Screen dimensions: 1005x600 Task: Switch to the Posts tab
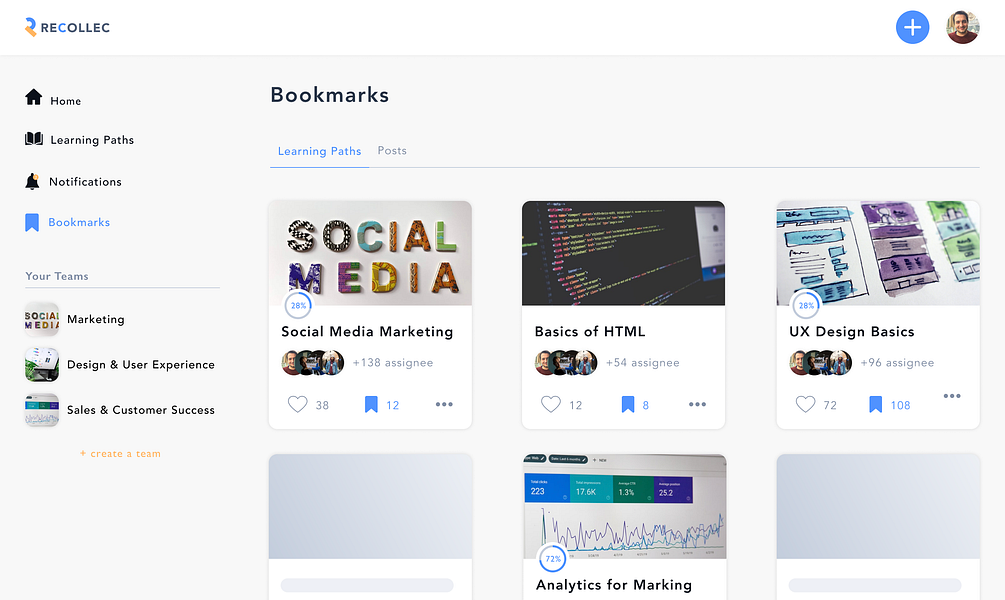click(x=392, y=151)
